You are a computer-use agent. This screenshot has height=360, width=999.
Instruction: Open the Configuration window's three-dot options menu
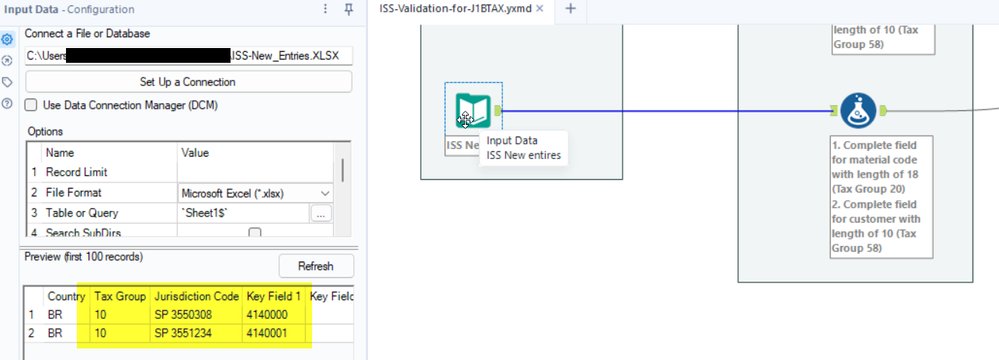coord(326,9)
